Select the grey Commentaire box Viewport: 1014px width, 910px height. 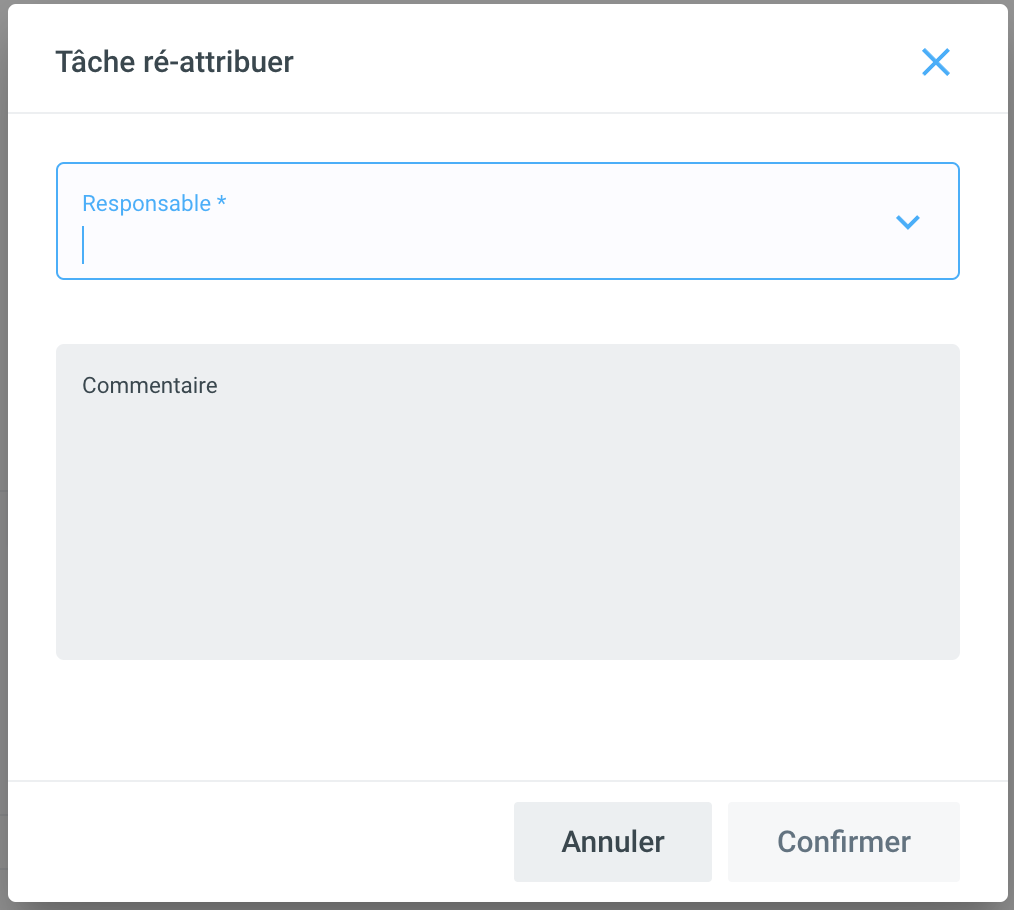click(507, 520)
